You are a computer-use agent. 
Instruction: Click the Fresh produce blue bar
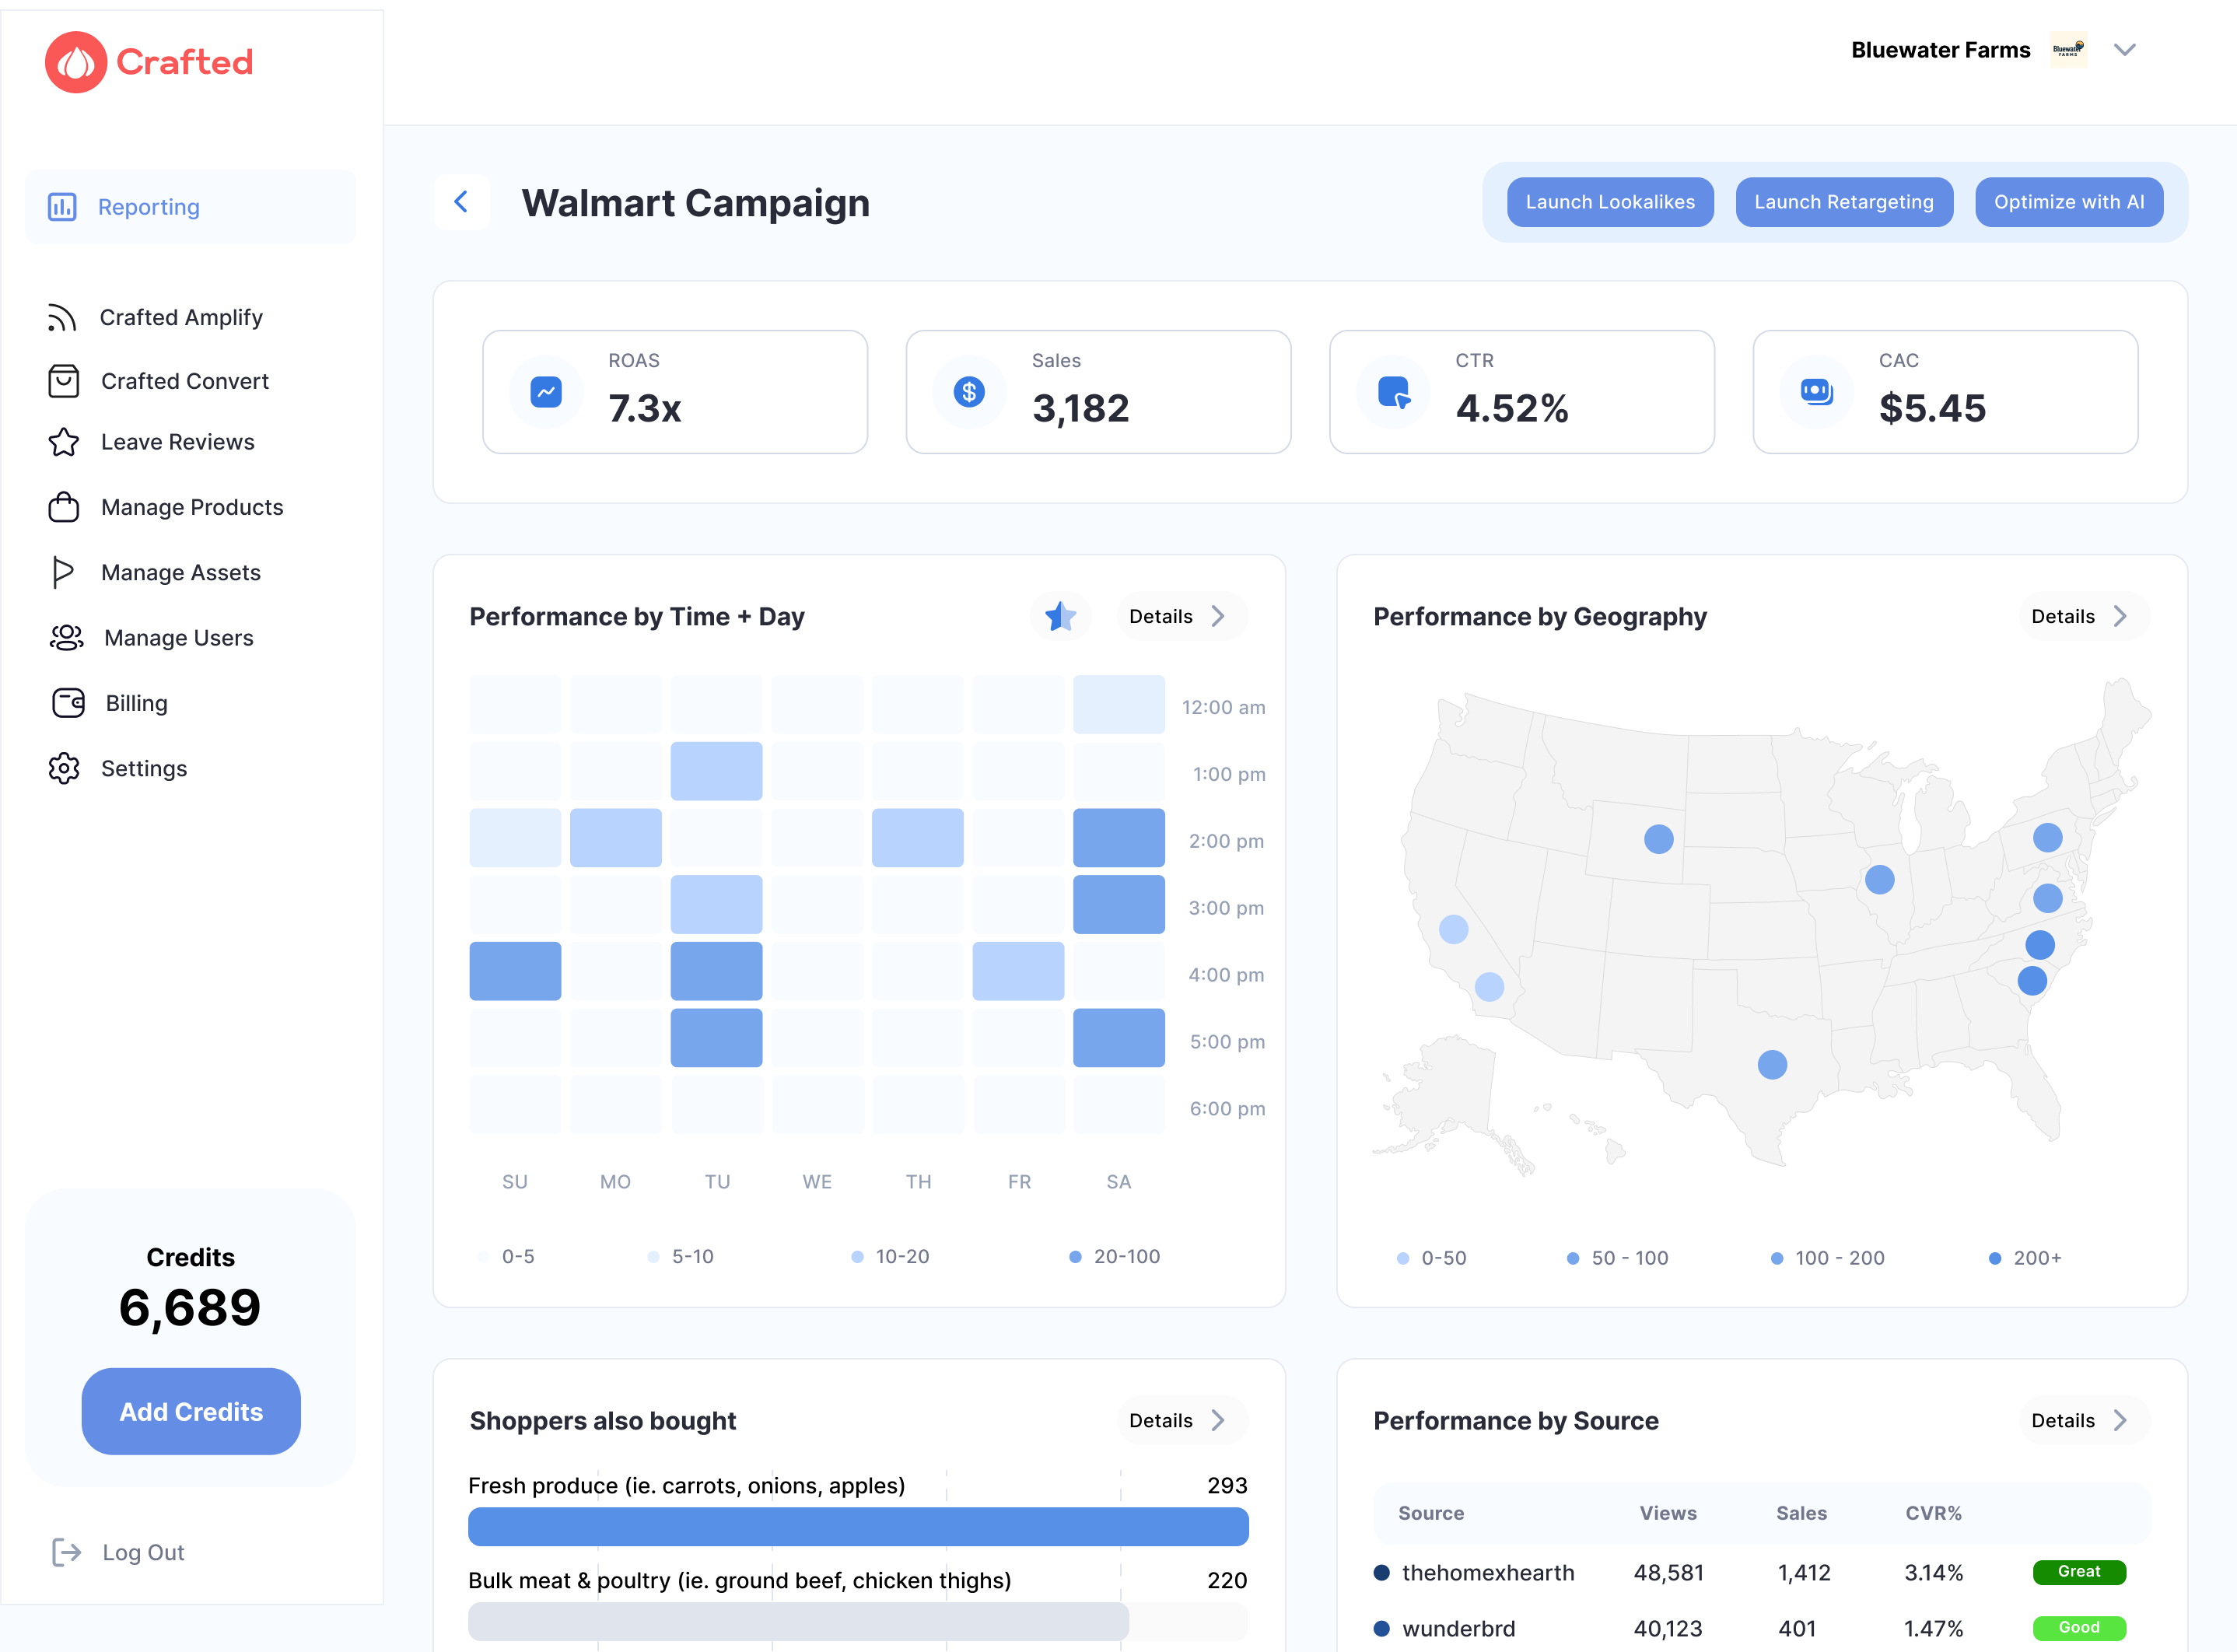coord(858,1527)
